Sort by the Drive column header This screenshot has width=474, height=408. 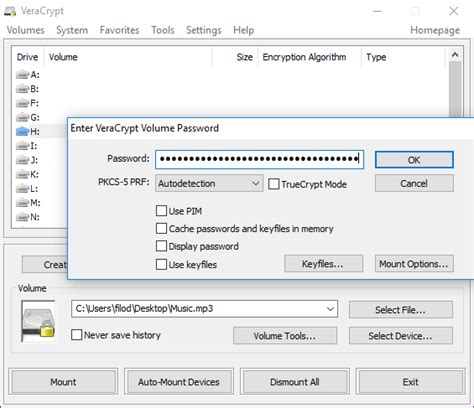coord(27,57)
